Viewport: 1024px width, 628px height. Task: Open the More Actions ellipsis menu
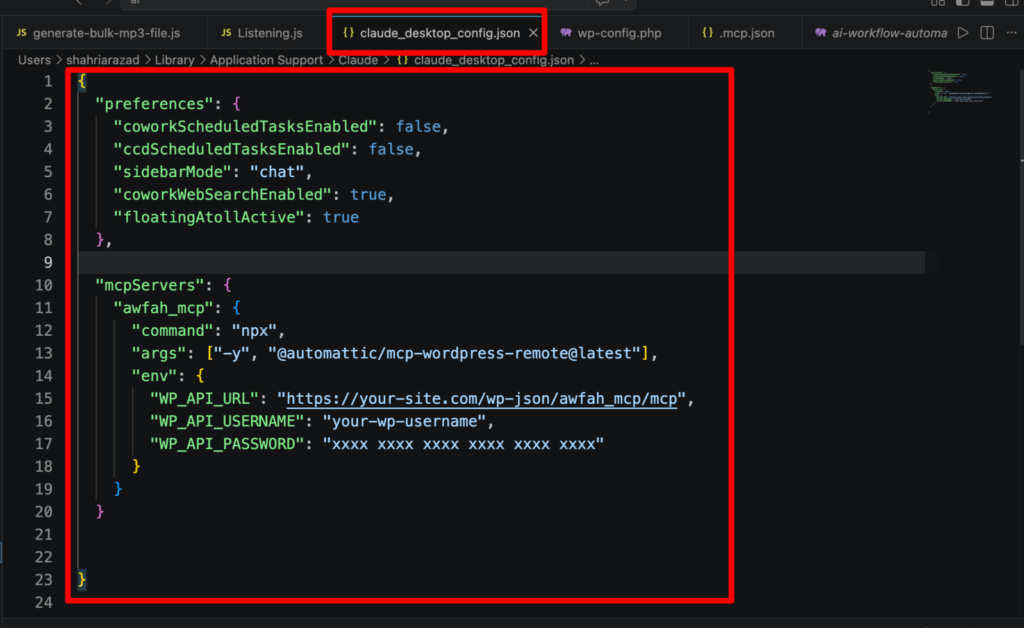(x=1011, y=33)
